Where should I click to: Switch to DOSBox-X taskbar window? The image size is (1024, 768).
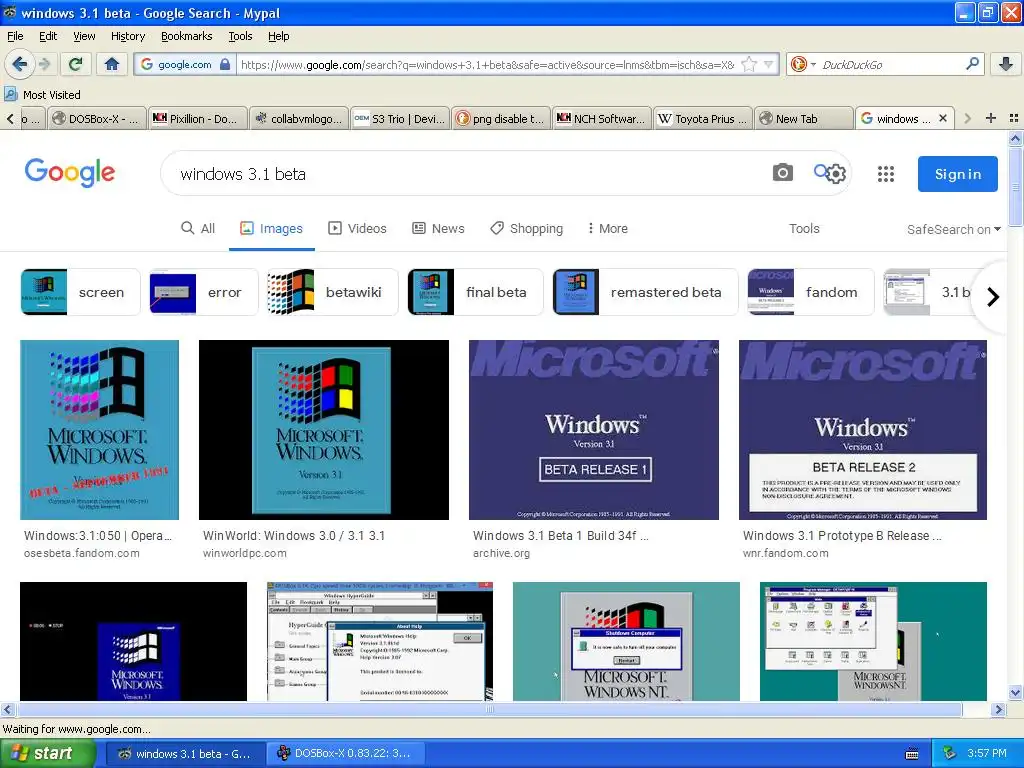[345, 754]
